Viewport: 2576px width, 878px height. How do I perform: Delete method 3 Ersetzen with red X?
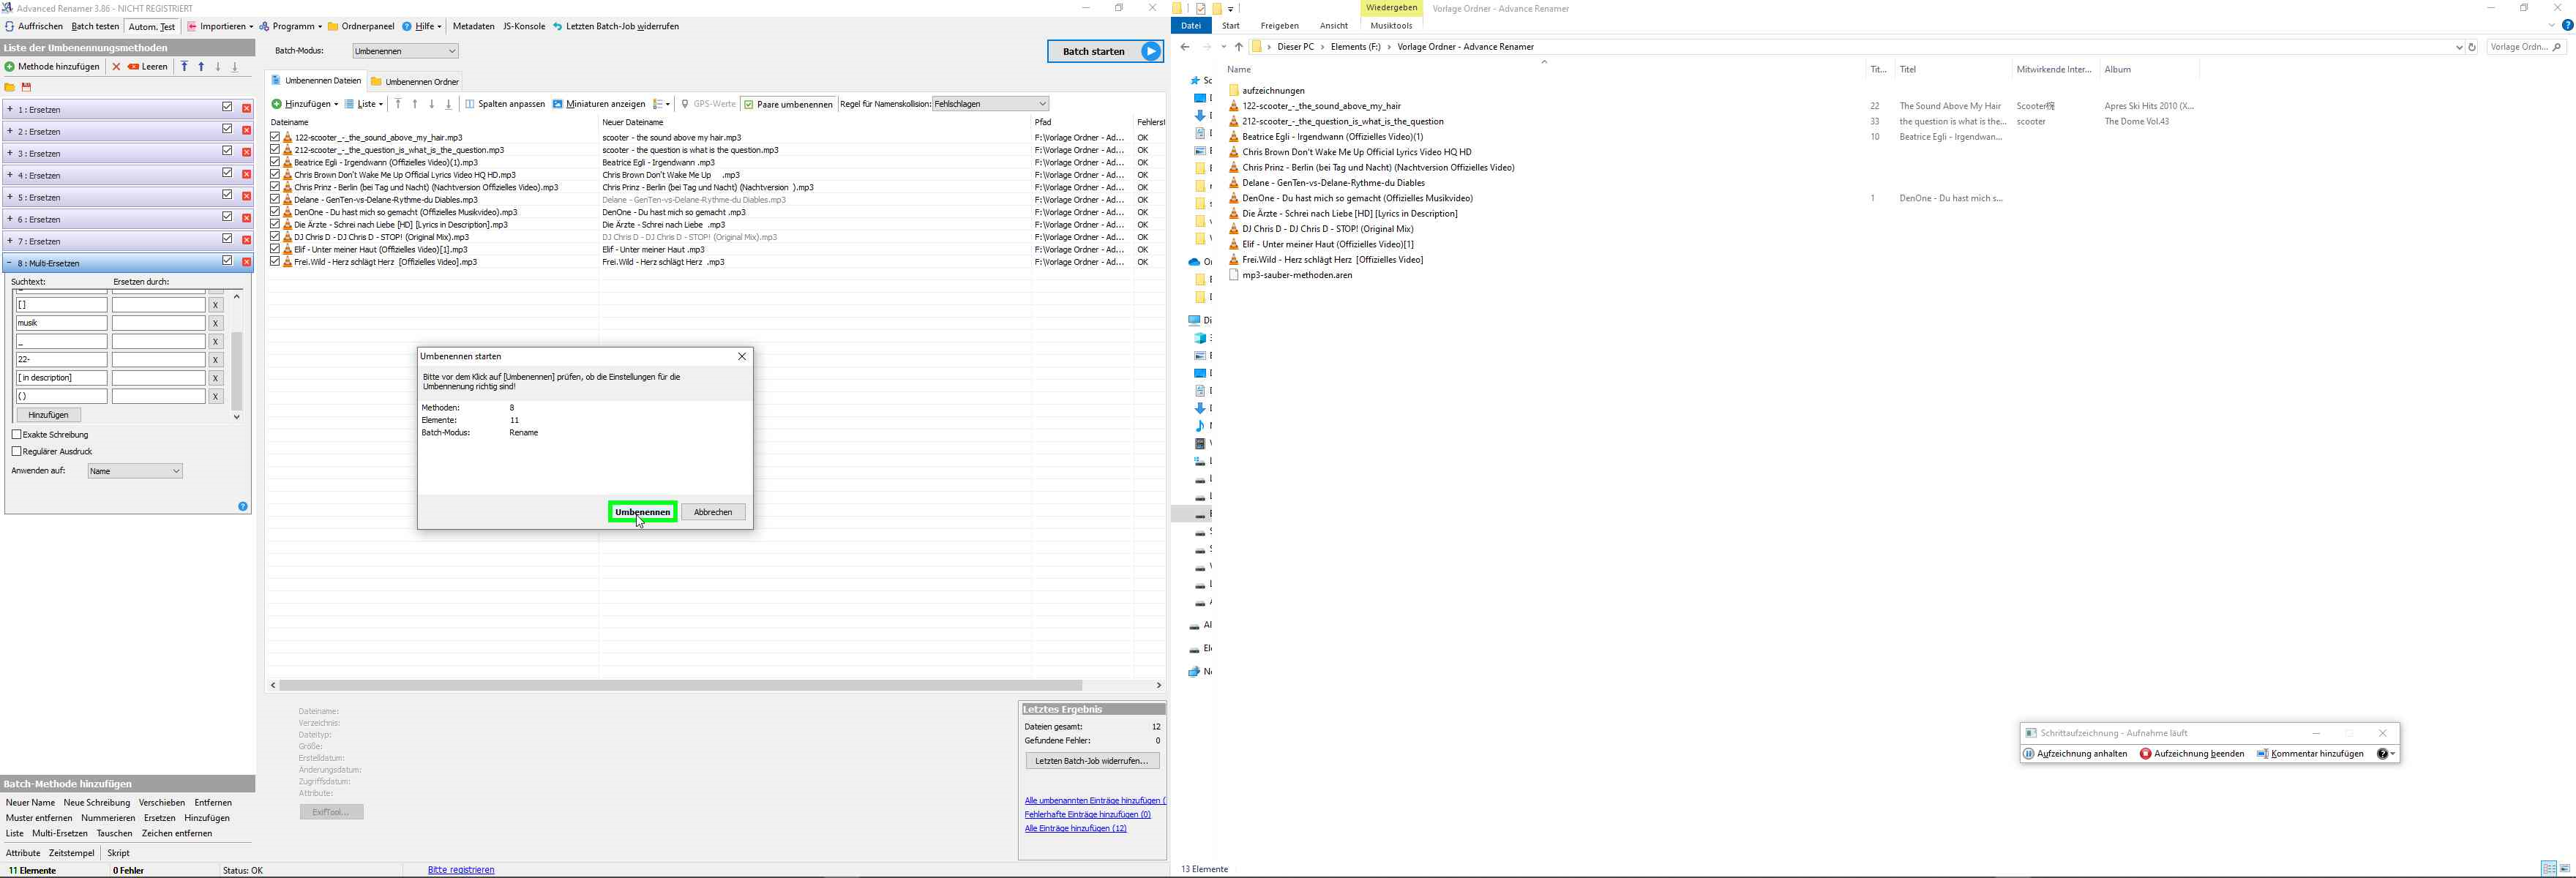246,153
